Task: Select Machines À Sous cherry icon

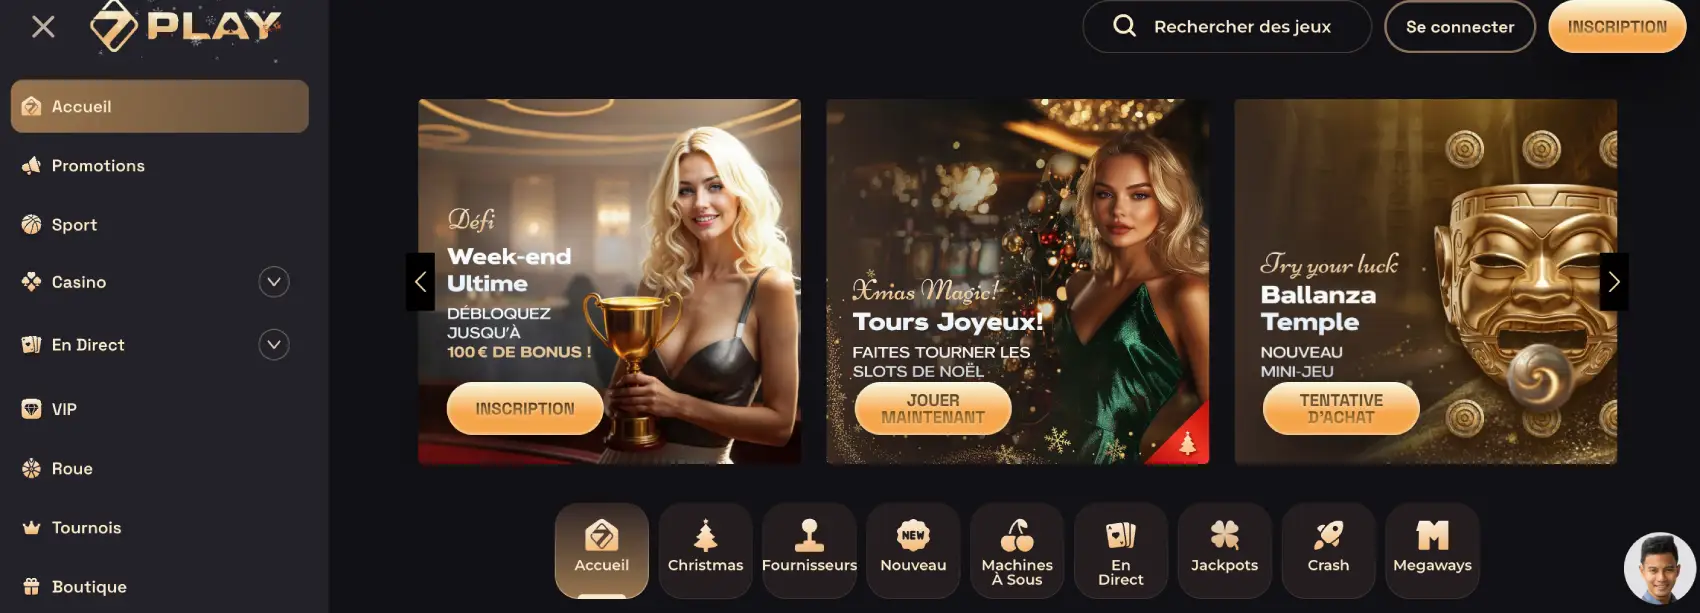Action: tap(1017, 536)
